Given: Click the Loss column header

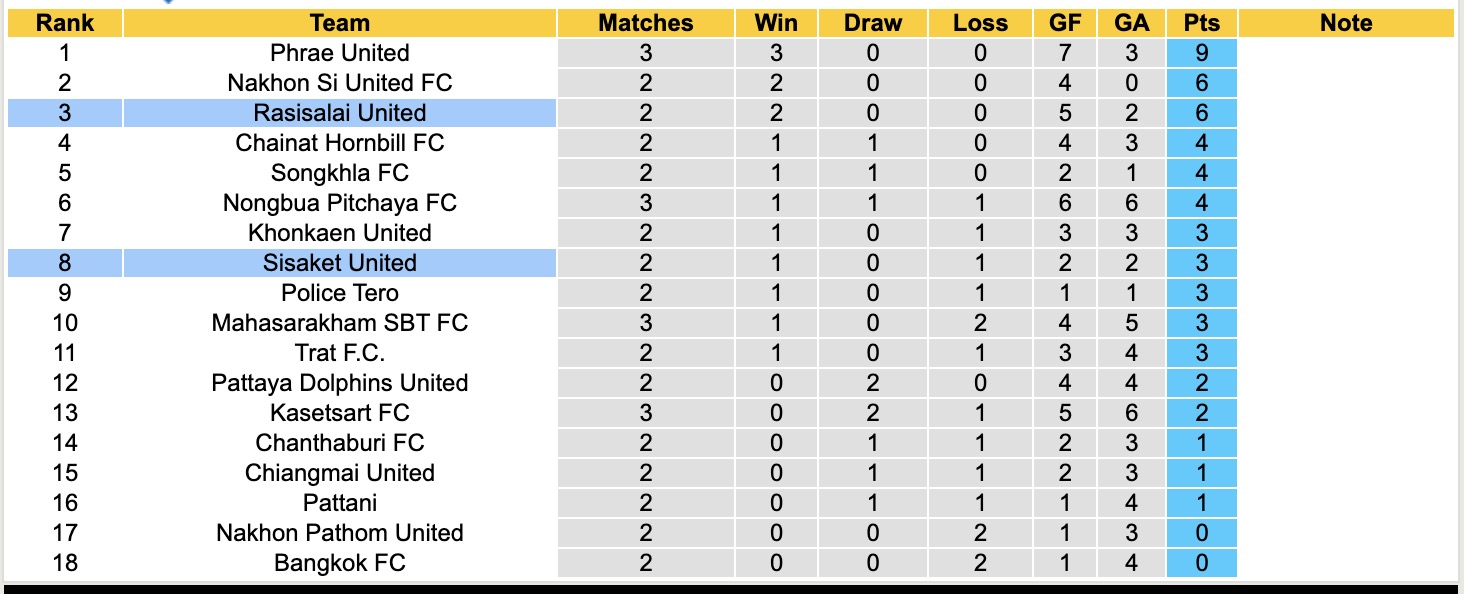Looking at the screenshot, I should 980,23.
